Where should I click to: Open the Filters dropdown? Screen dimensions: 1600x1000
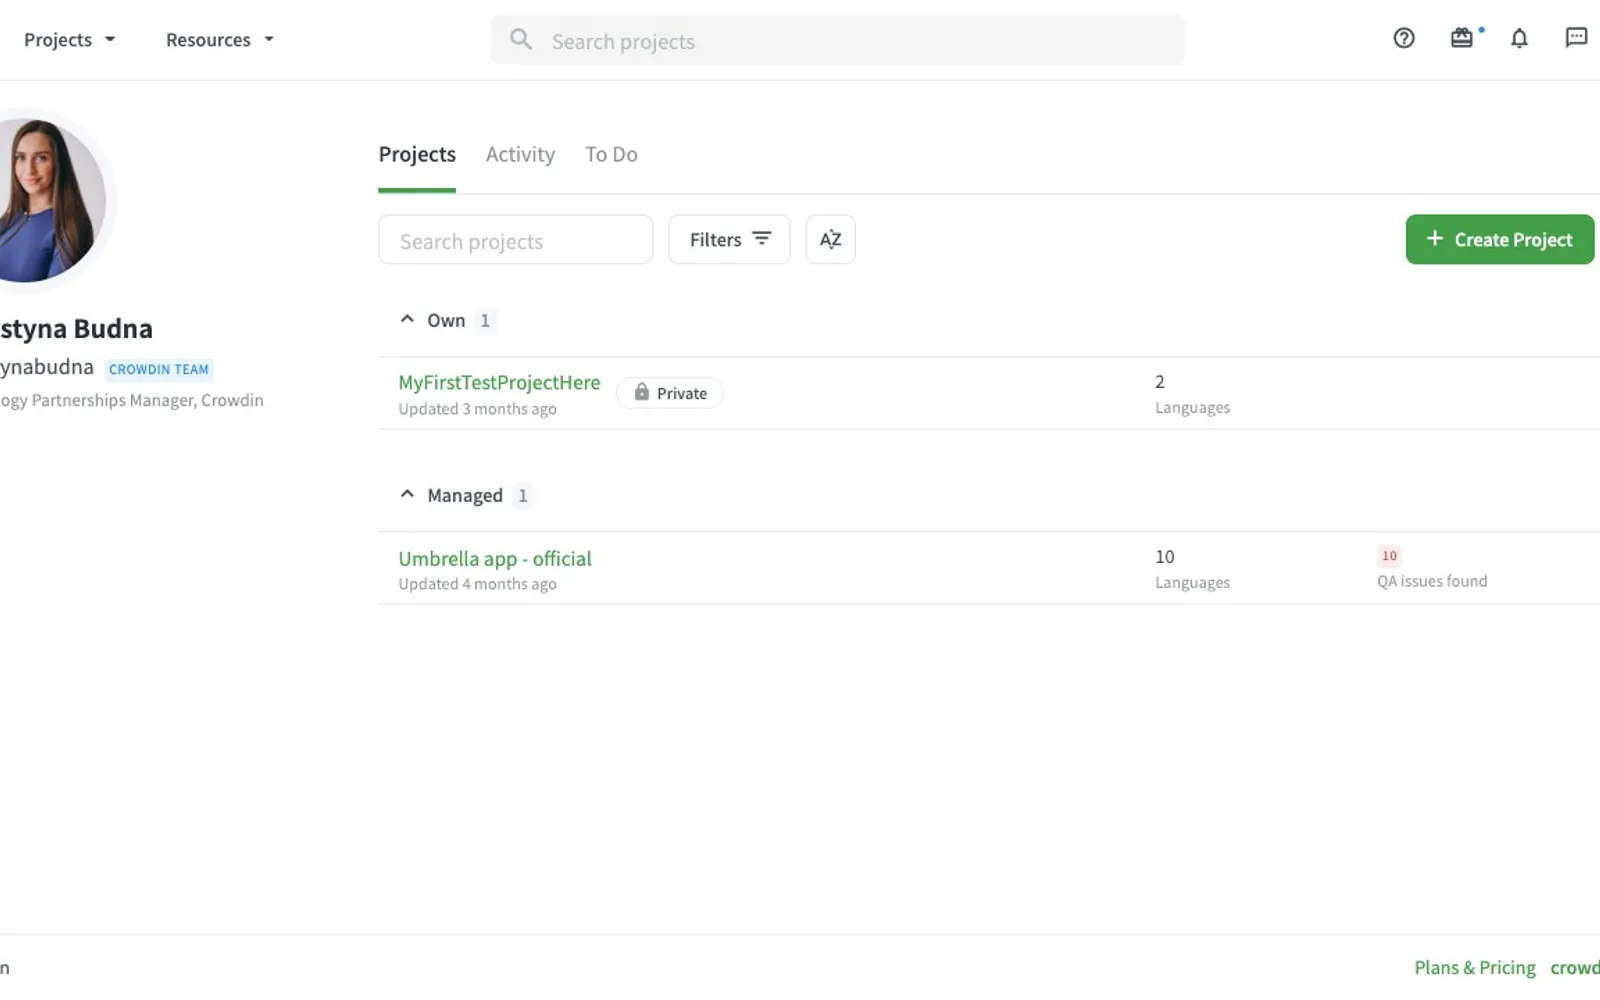click(x=729, y=239)
